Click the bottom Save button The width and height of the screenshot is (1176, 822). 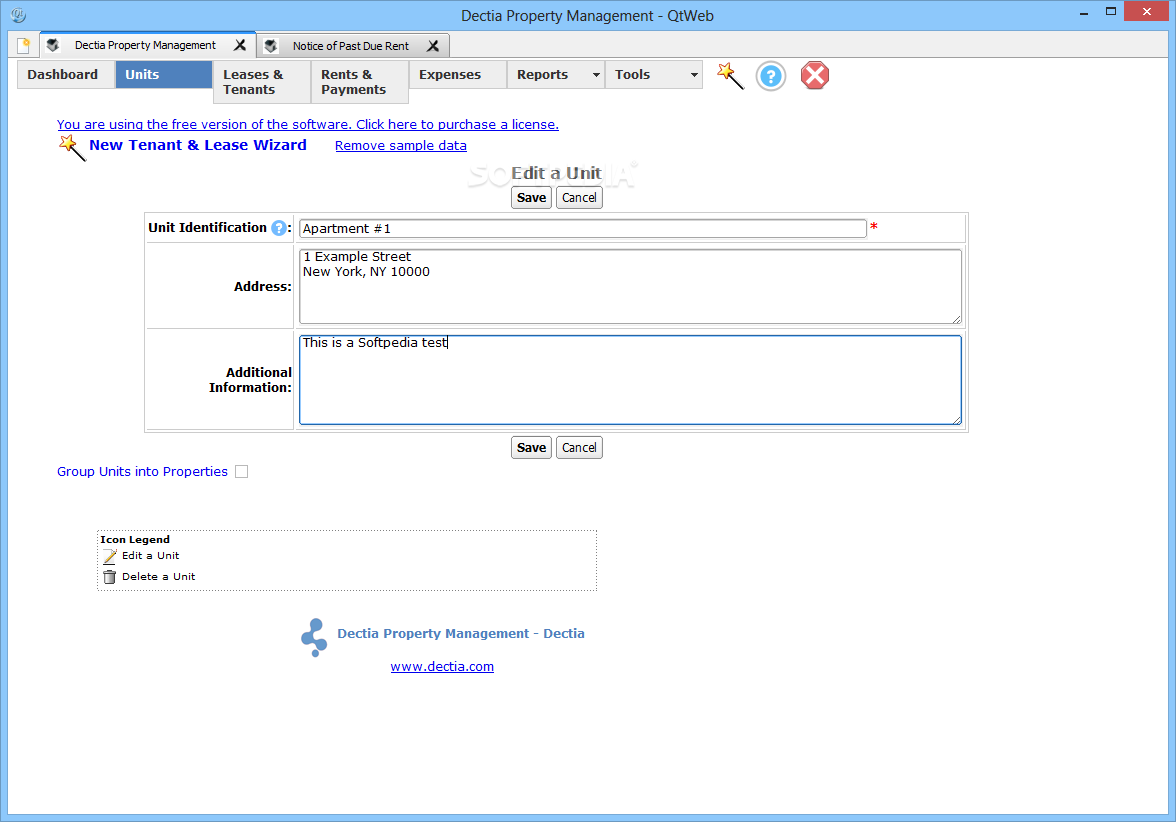coord(531,448)
